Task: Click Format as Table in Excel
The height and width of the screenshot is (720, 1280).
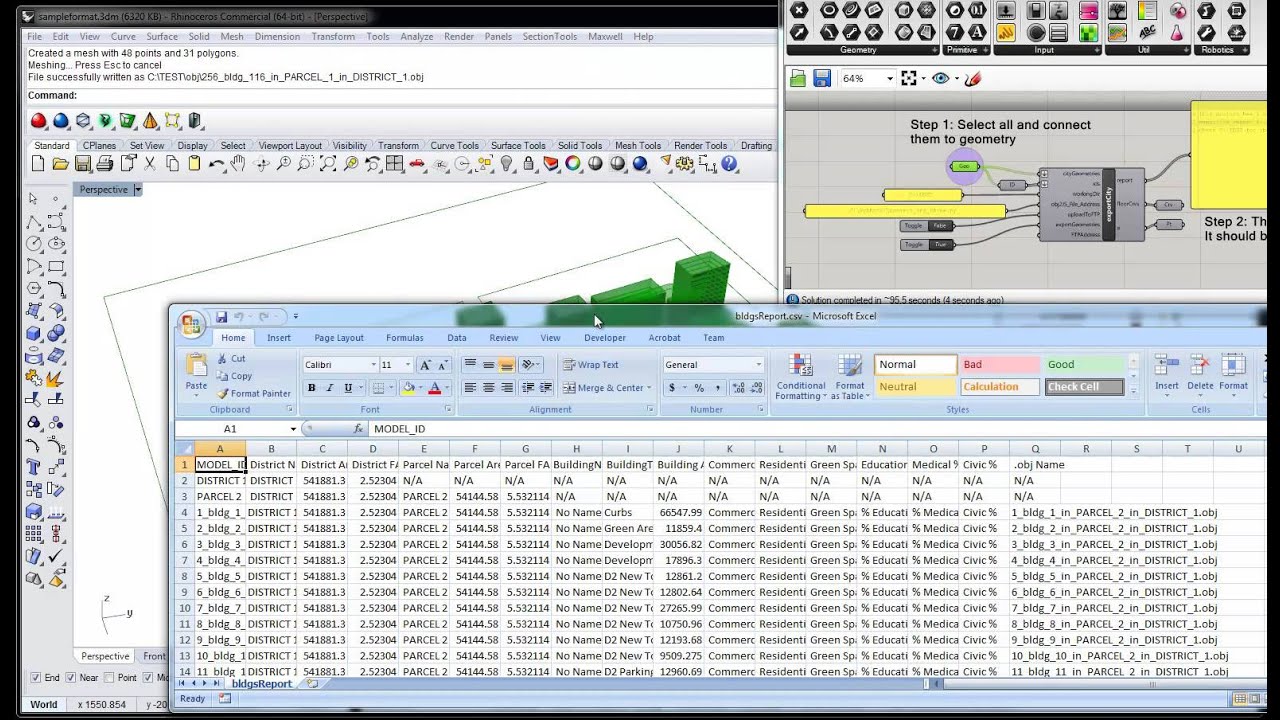Action: pos(850,377)
